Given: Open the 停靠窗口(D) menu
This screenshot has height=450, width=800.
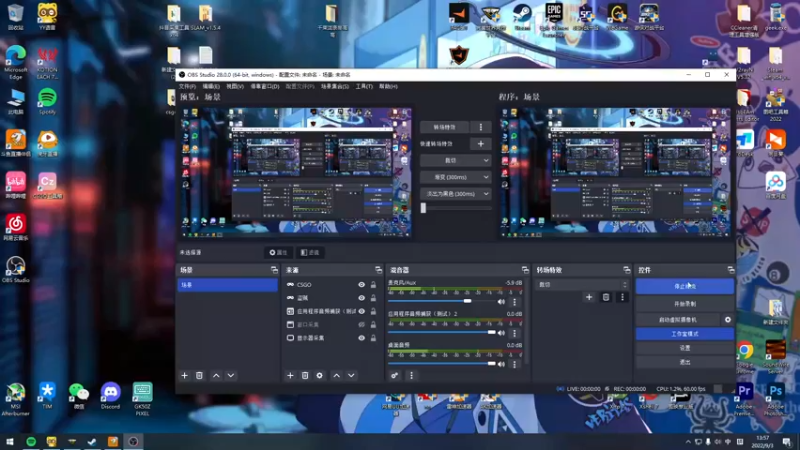Looking at the screenshot, I should coord(265,87).
